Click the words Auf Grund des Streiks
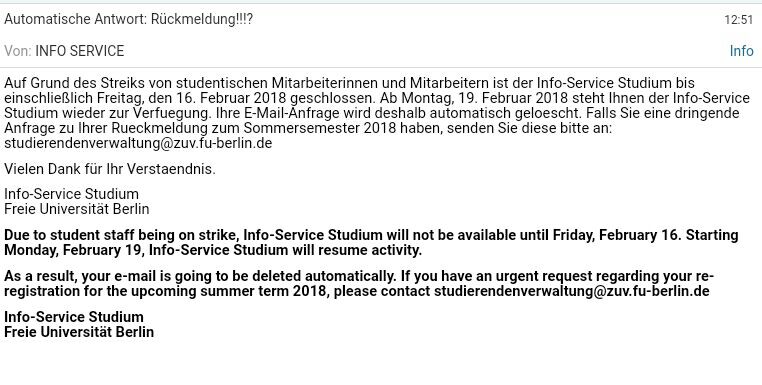This screenshot has width=762, height=385. click(74, 83)
